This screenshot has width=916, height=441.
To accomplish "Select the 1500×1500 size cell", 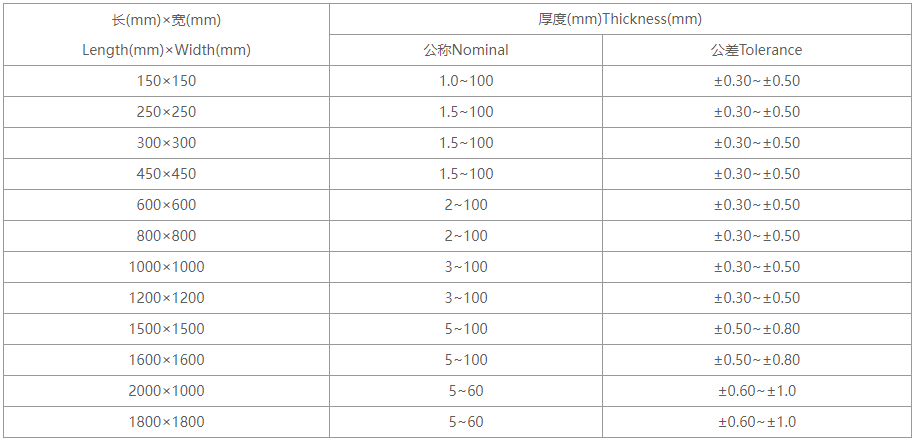I will click(166, 329).
